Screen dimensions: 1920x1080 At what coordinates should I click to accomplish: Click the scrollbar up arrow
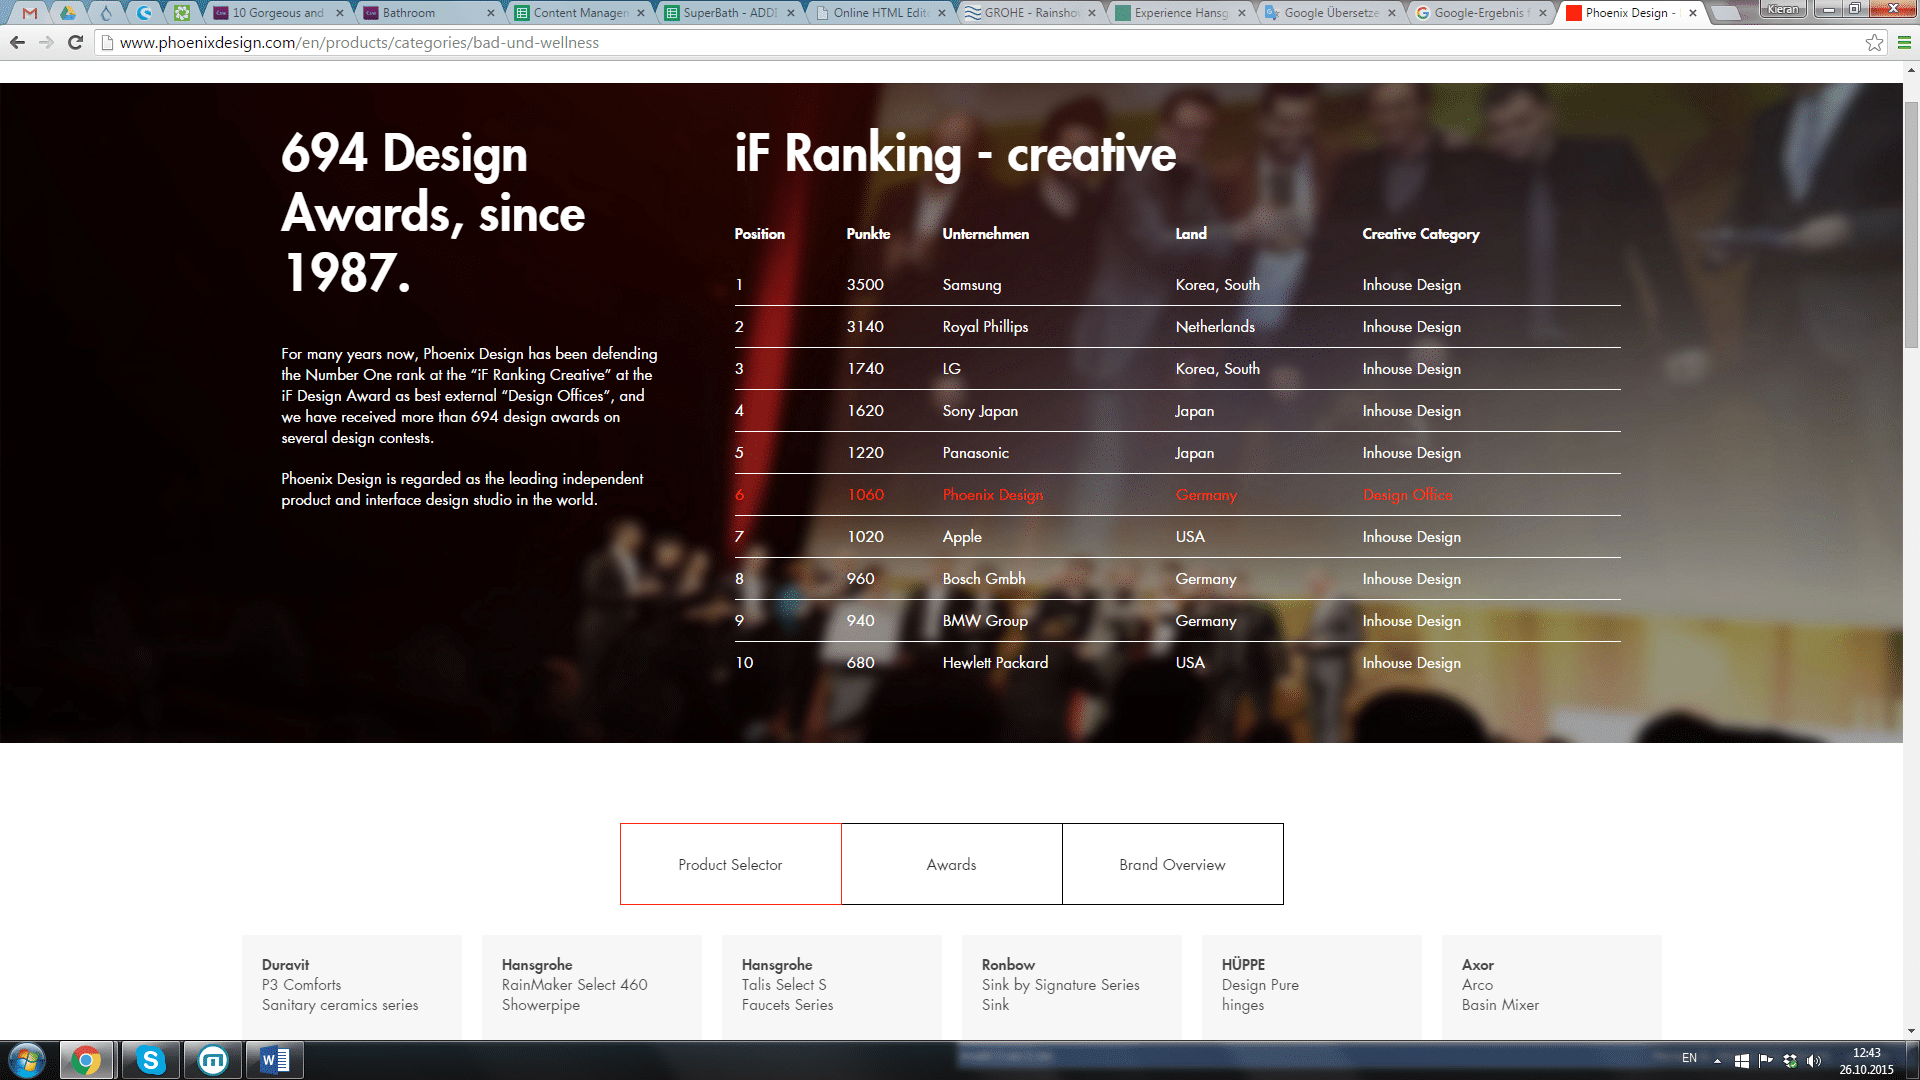pyautogui.click(x=1911, y=70)
